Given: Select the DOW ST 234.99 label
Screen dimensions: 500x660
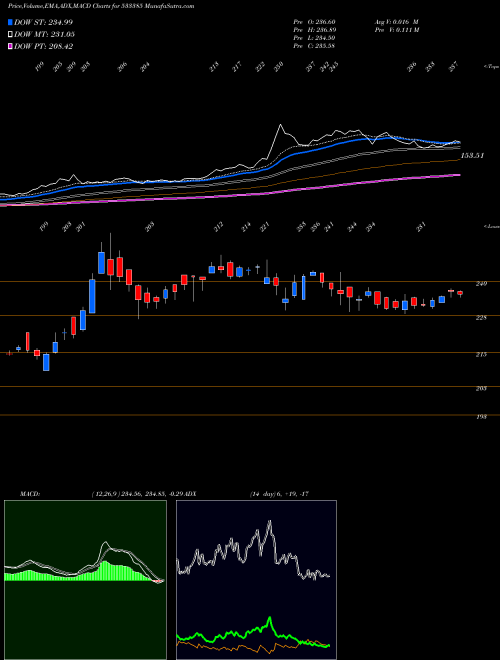Looking at the screenshot, I should pos(43,22).
